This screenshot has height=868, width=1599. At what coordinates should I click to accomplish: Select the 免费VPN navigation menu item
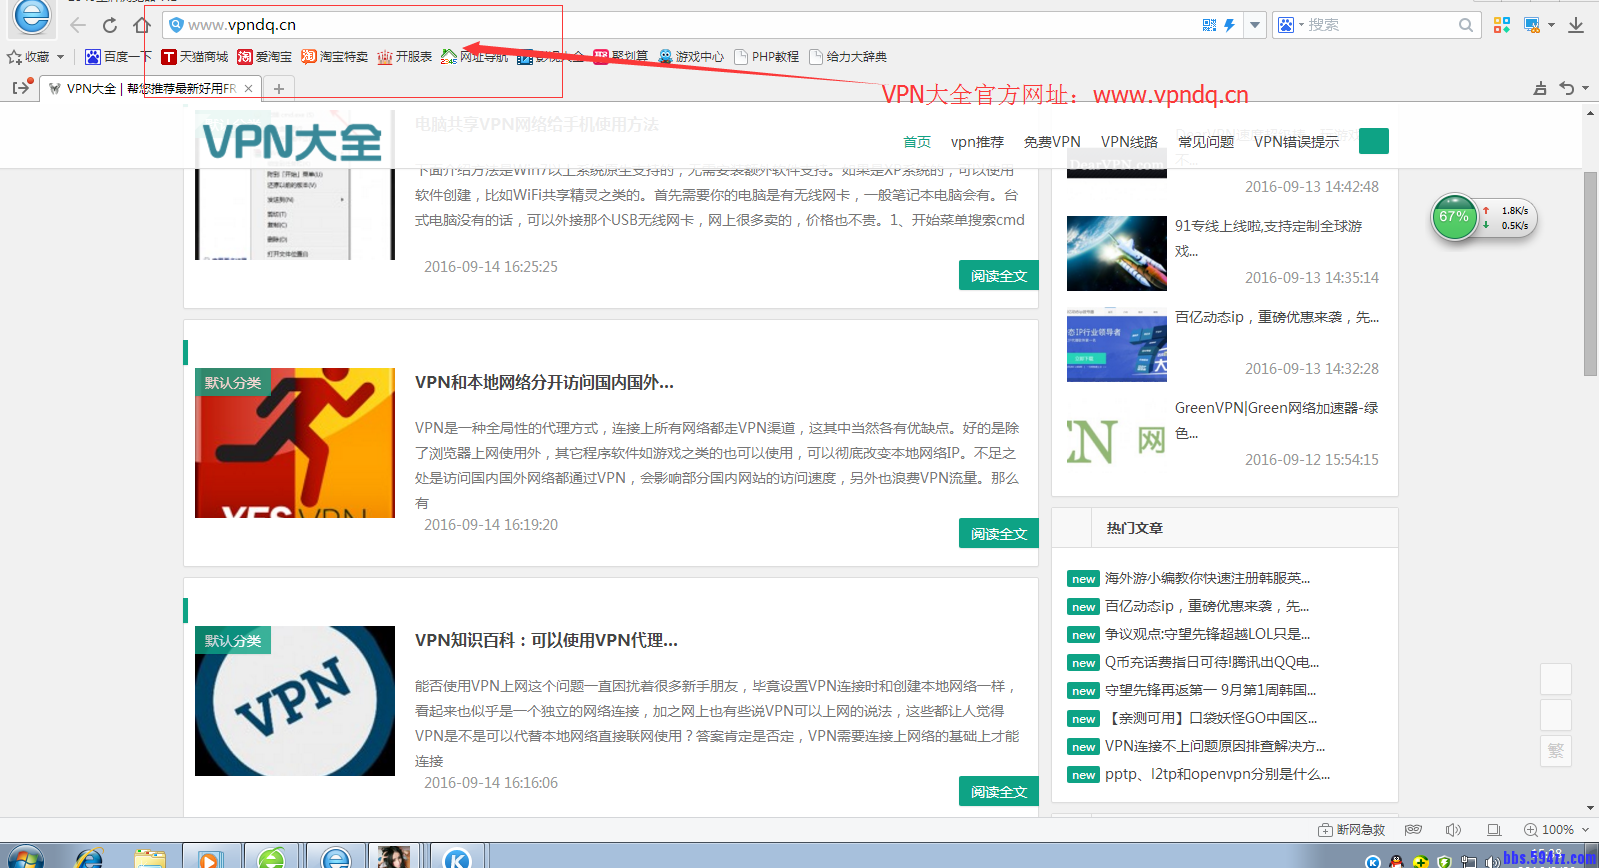[1051, 142]
